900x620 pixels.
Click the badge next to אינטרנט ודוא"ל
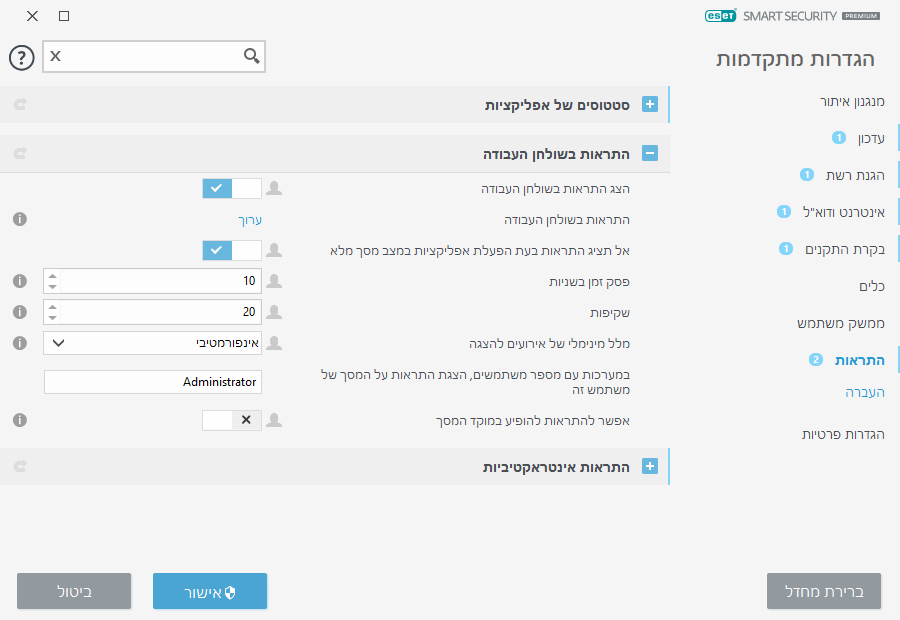coord(783,211)
